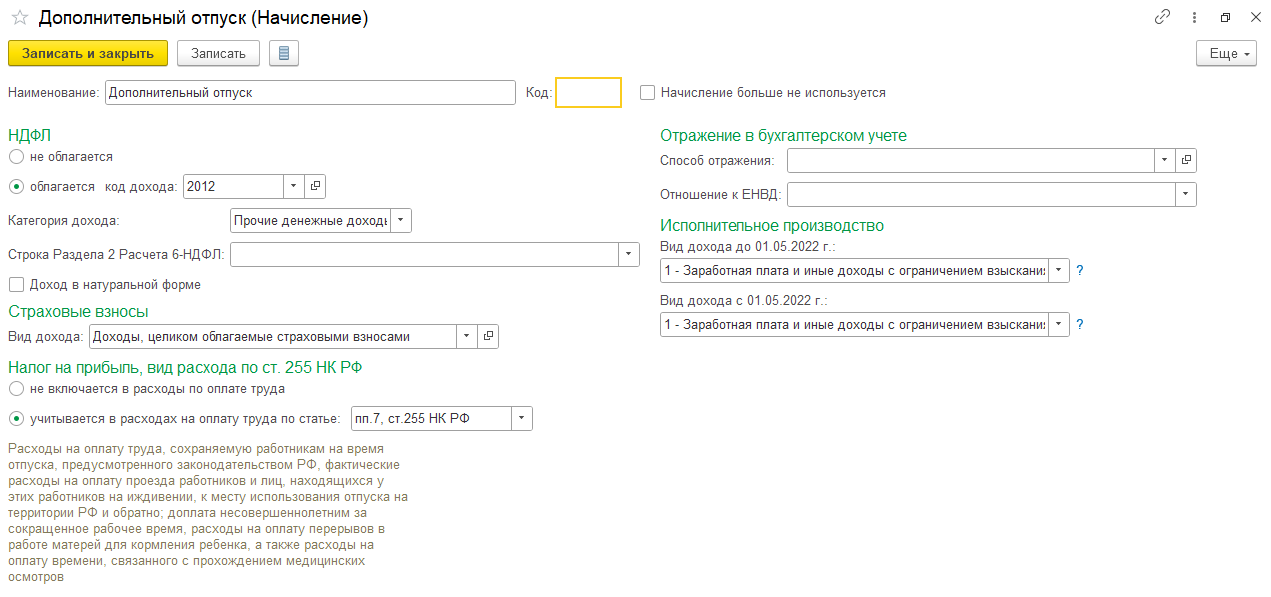Click the list icon next to Записать
The height and width of the screenshot is (597, 1271).
click(284, 53)
